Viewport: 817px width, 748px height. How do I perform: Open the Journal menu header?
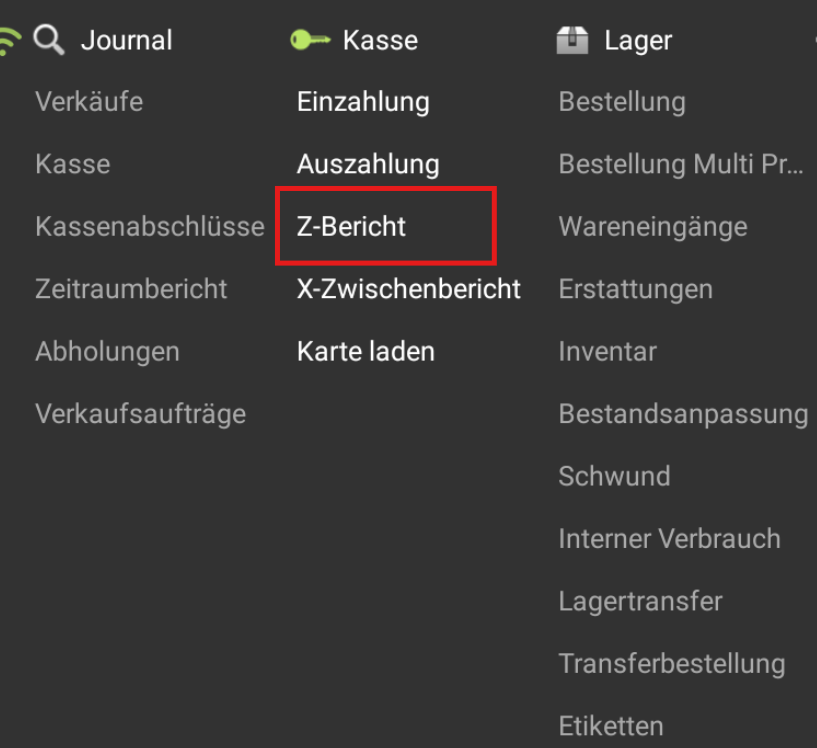click(x=127, y=40)
